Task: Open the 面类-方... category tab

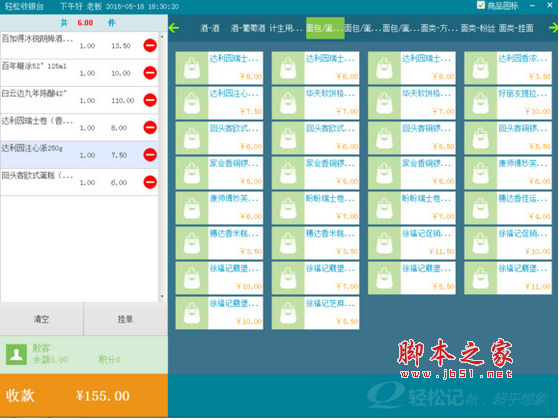Action: pos(439,28)
